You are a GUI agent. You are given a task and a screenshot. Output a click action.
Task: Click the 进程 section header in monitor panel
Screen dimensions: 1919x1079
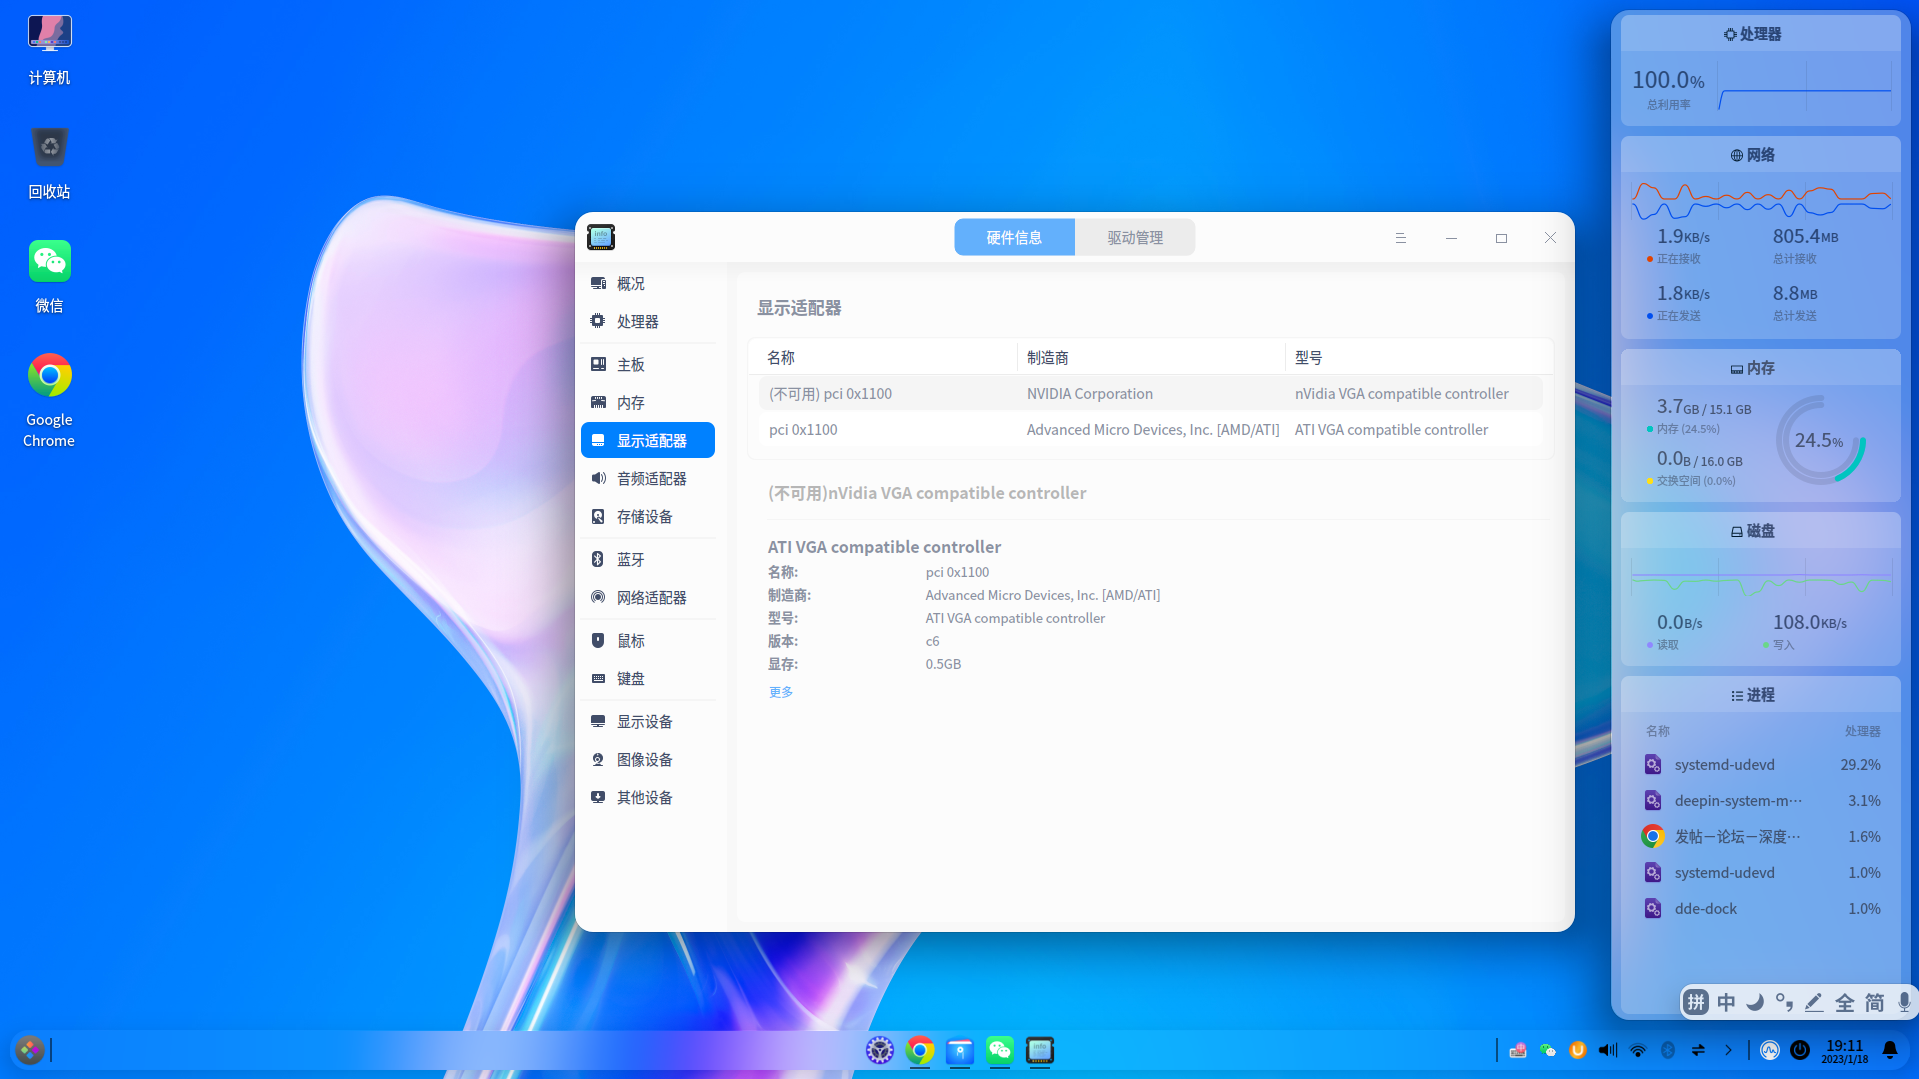click(x=1760, y=695)
